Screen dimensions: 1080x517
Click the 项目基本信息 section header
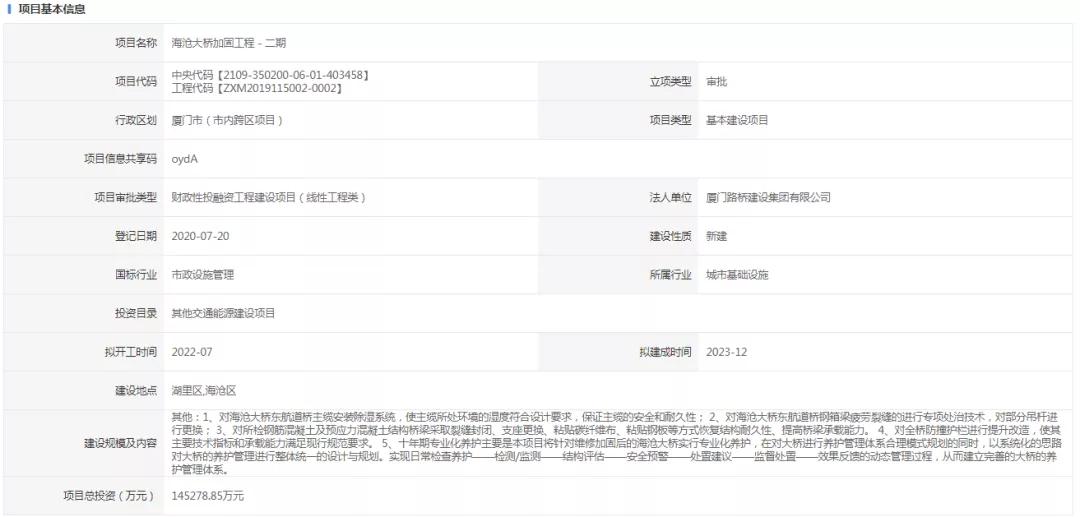pos(52,11)
